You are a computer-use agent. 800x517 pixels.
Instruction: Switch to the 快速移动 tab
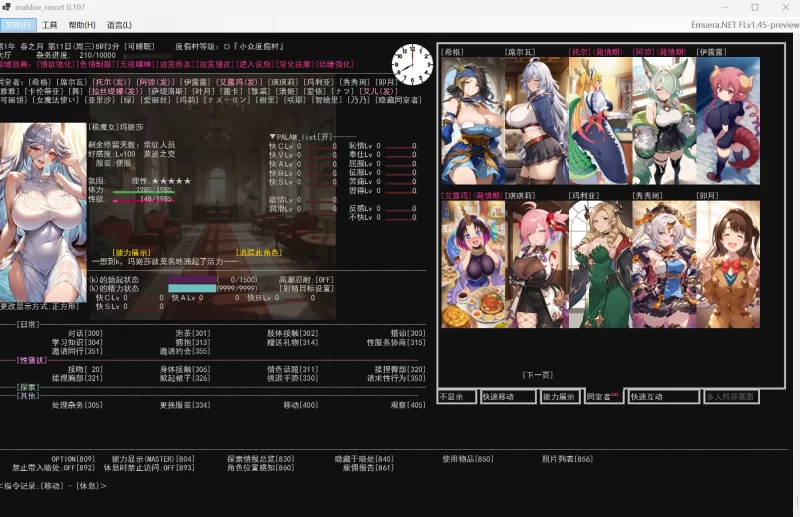tap(508, 397)
